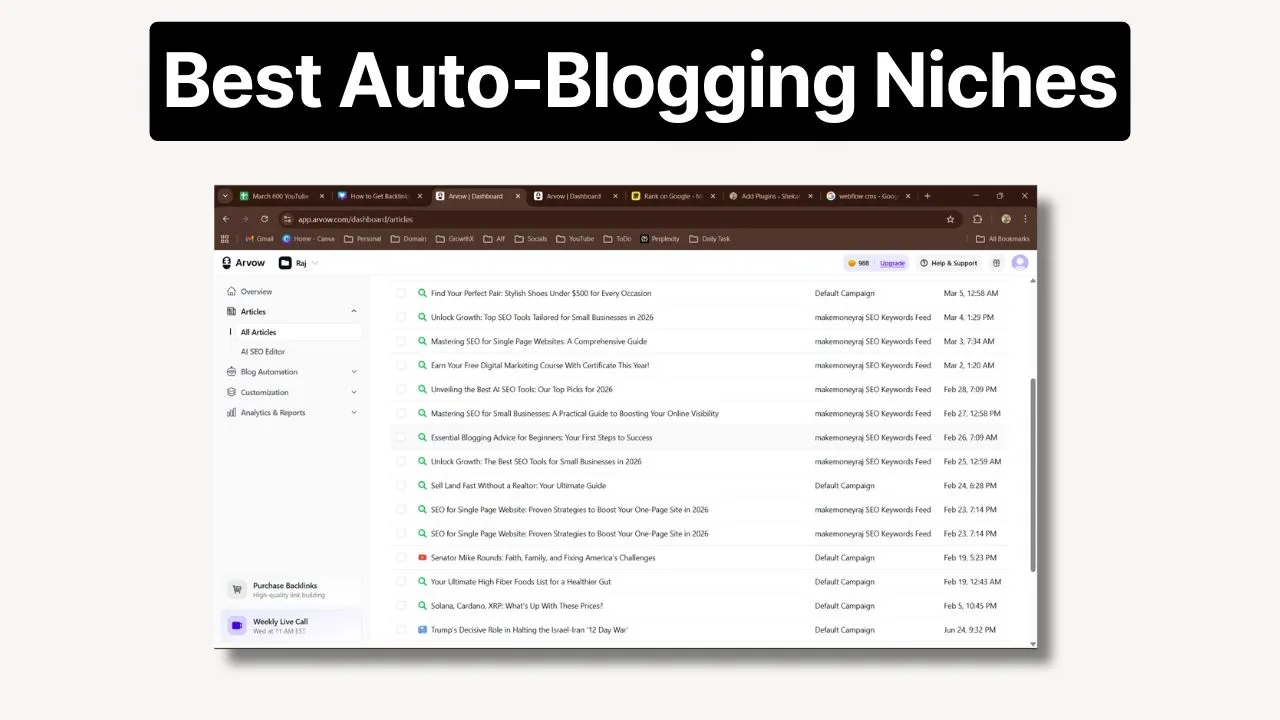Tick the Earn Your Free Digital Marketing Course checkbox
Screen dimensions: 1280x720
point(401,366)
